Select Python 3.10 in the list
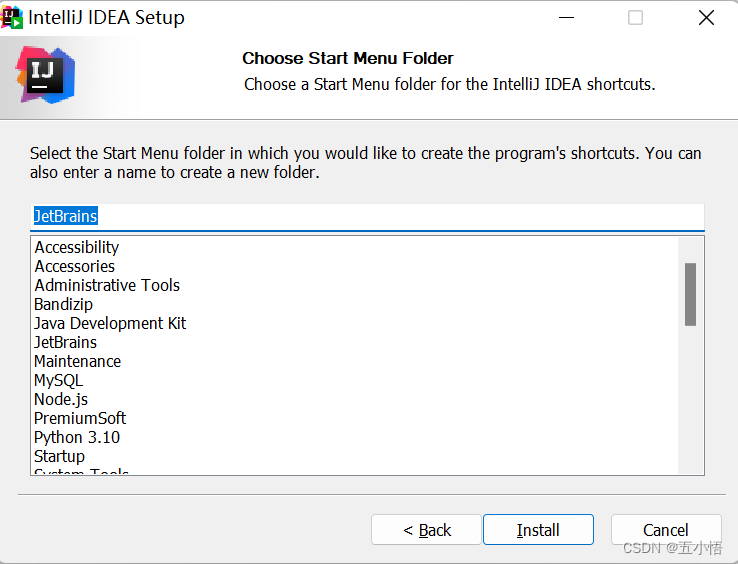This screenshot has width=738, height=564. [x=77, y=437]
